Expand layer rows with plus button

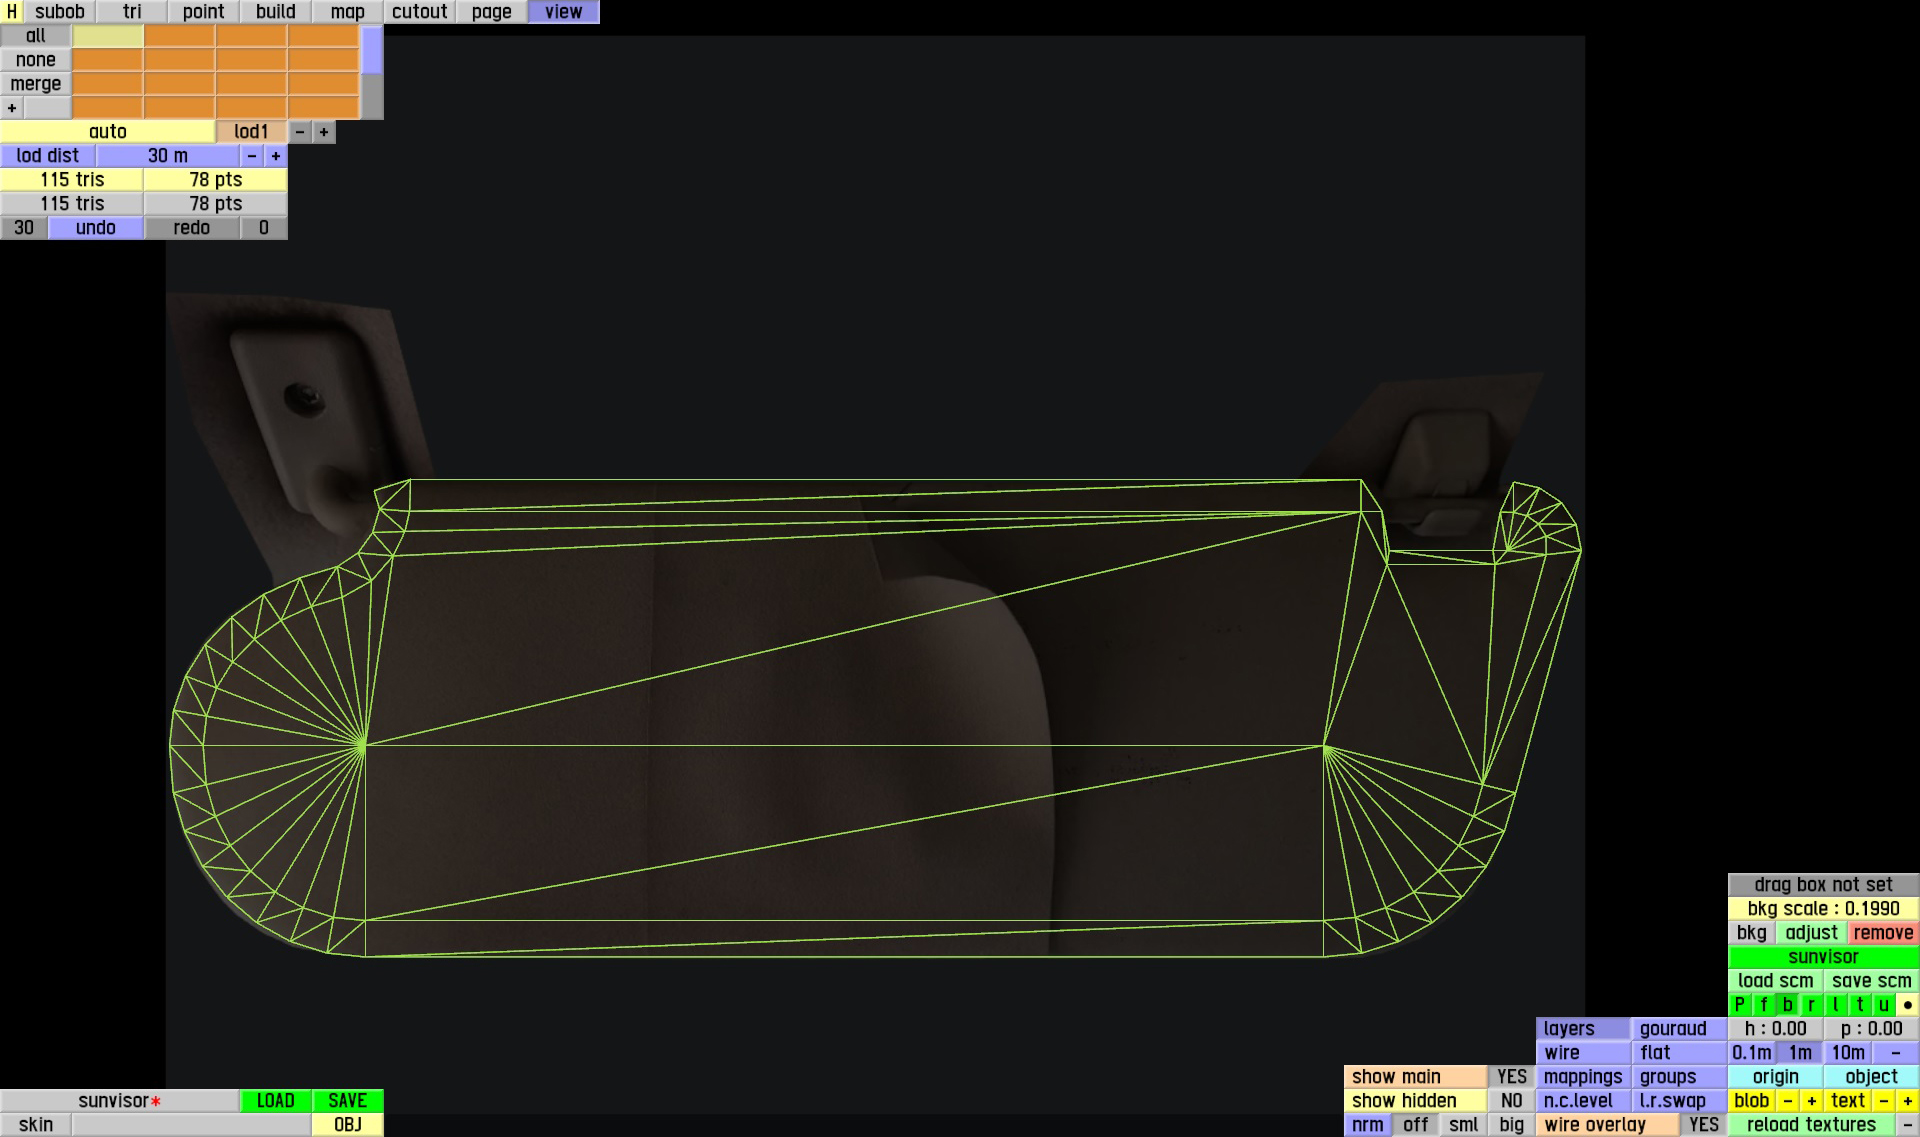pyautogui.click(x=12, y=108)
